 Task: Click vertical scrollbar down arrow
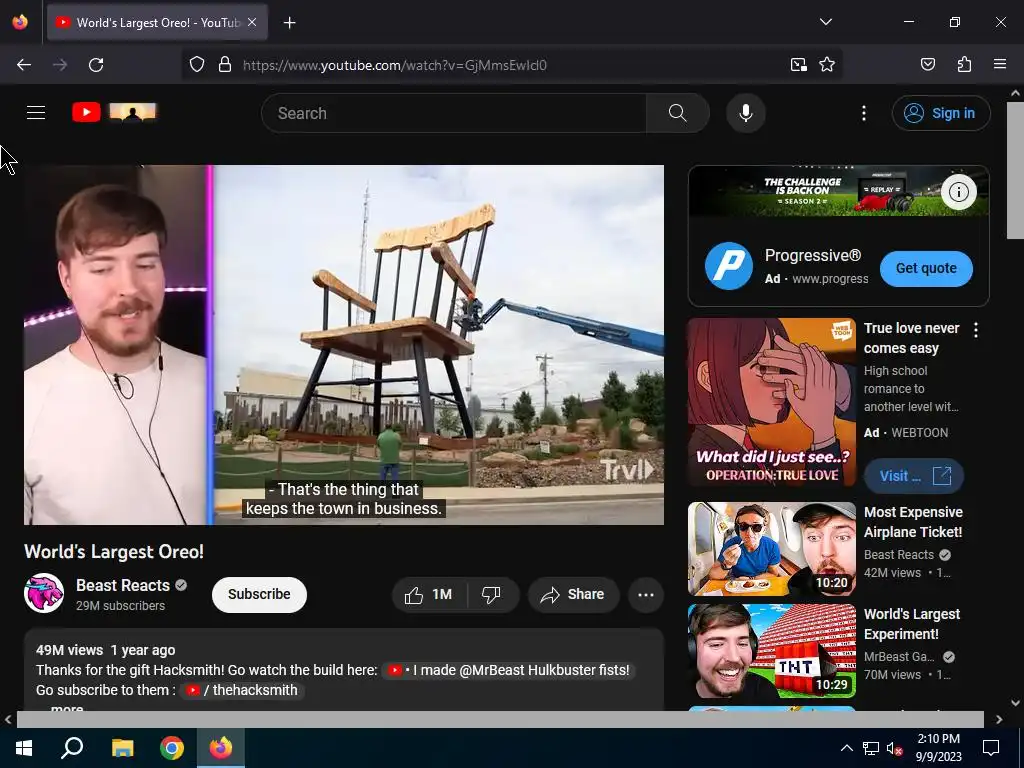(1015, 703)
